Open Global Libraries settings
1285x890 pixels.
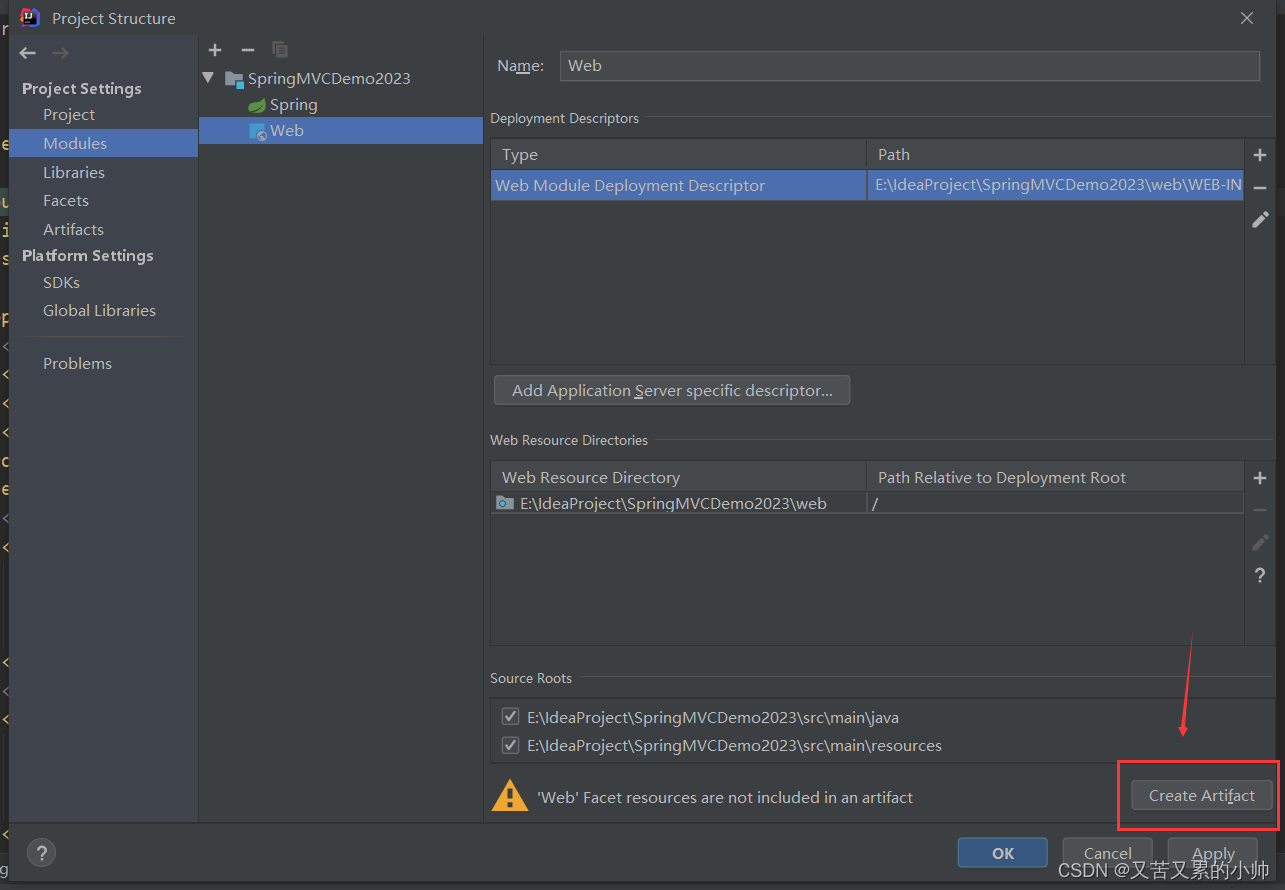click(99, 311)
